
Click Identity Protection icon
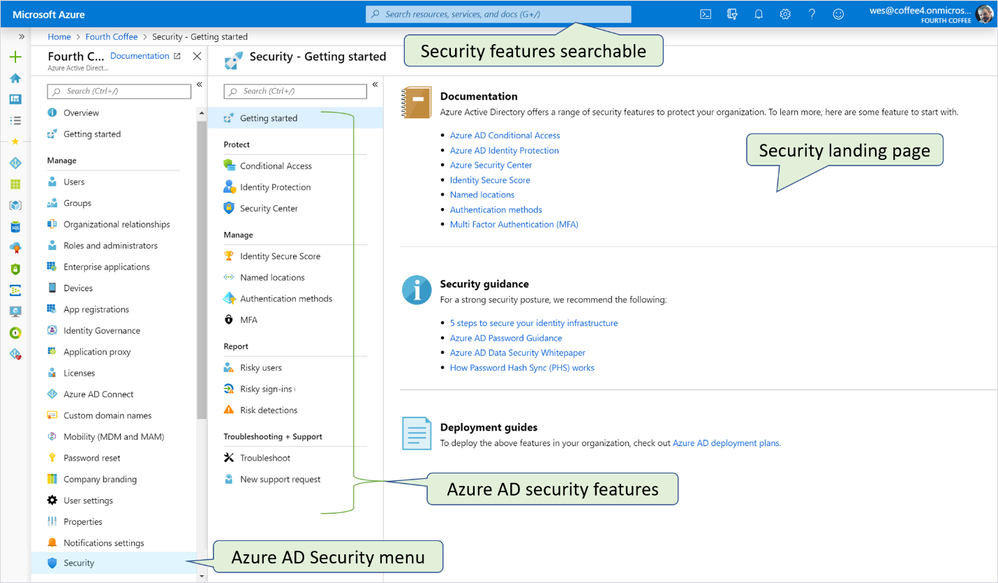coord(229,186)
